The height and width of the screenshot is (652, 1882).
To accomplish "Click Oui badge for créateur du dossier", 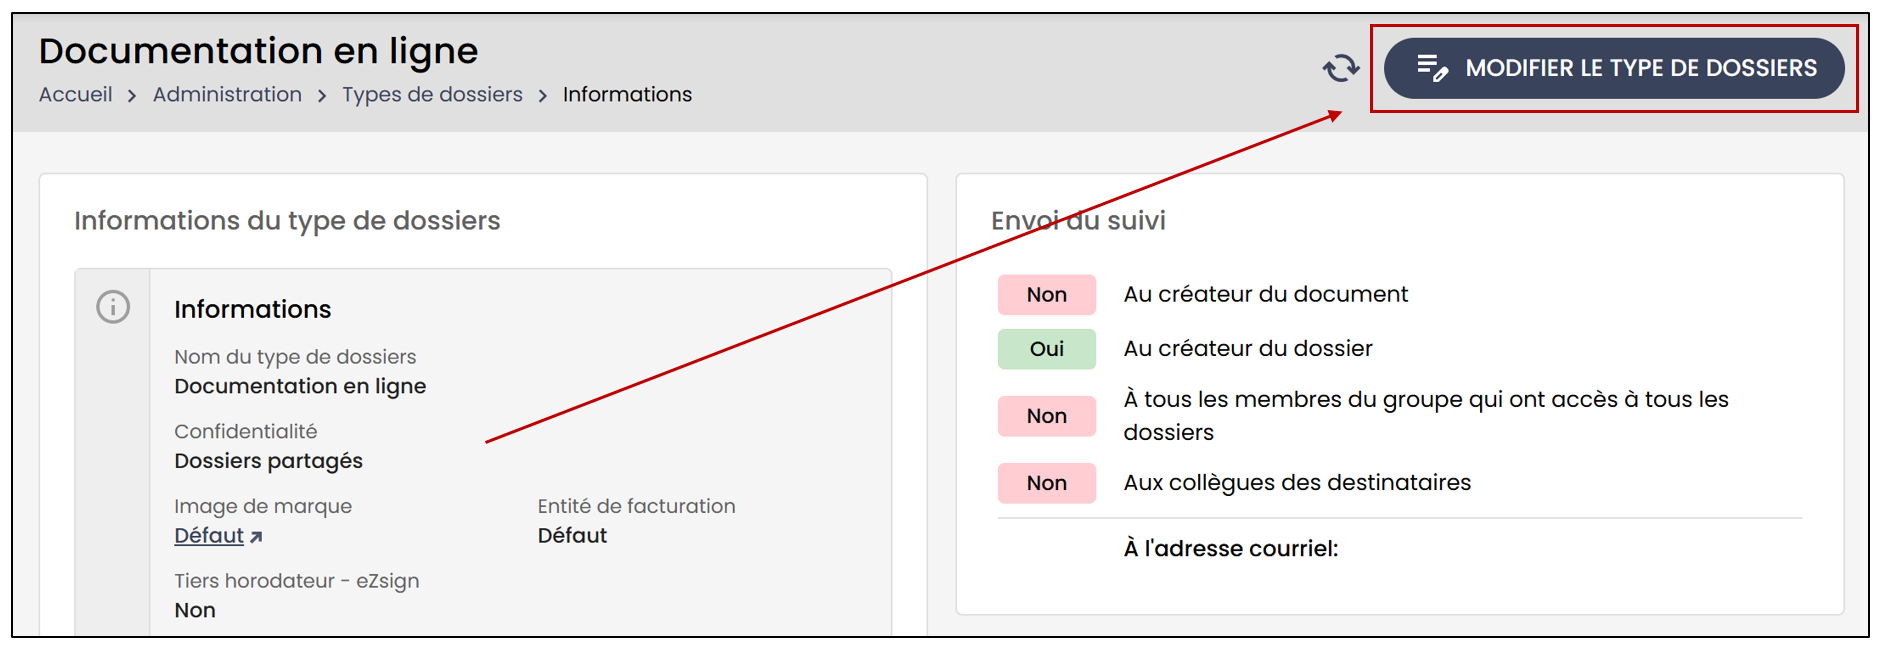I will (1046, 349).
